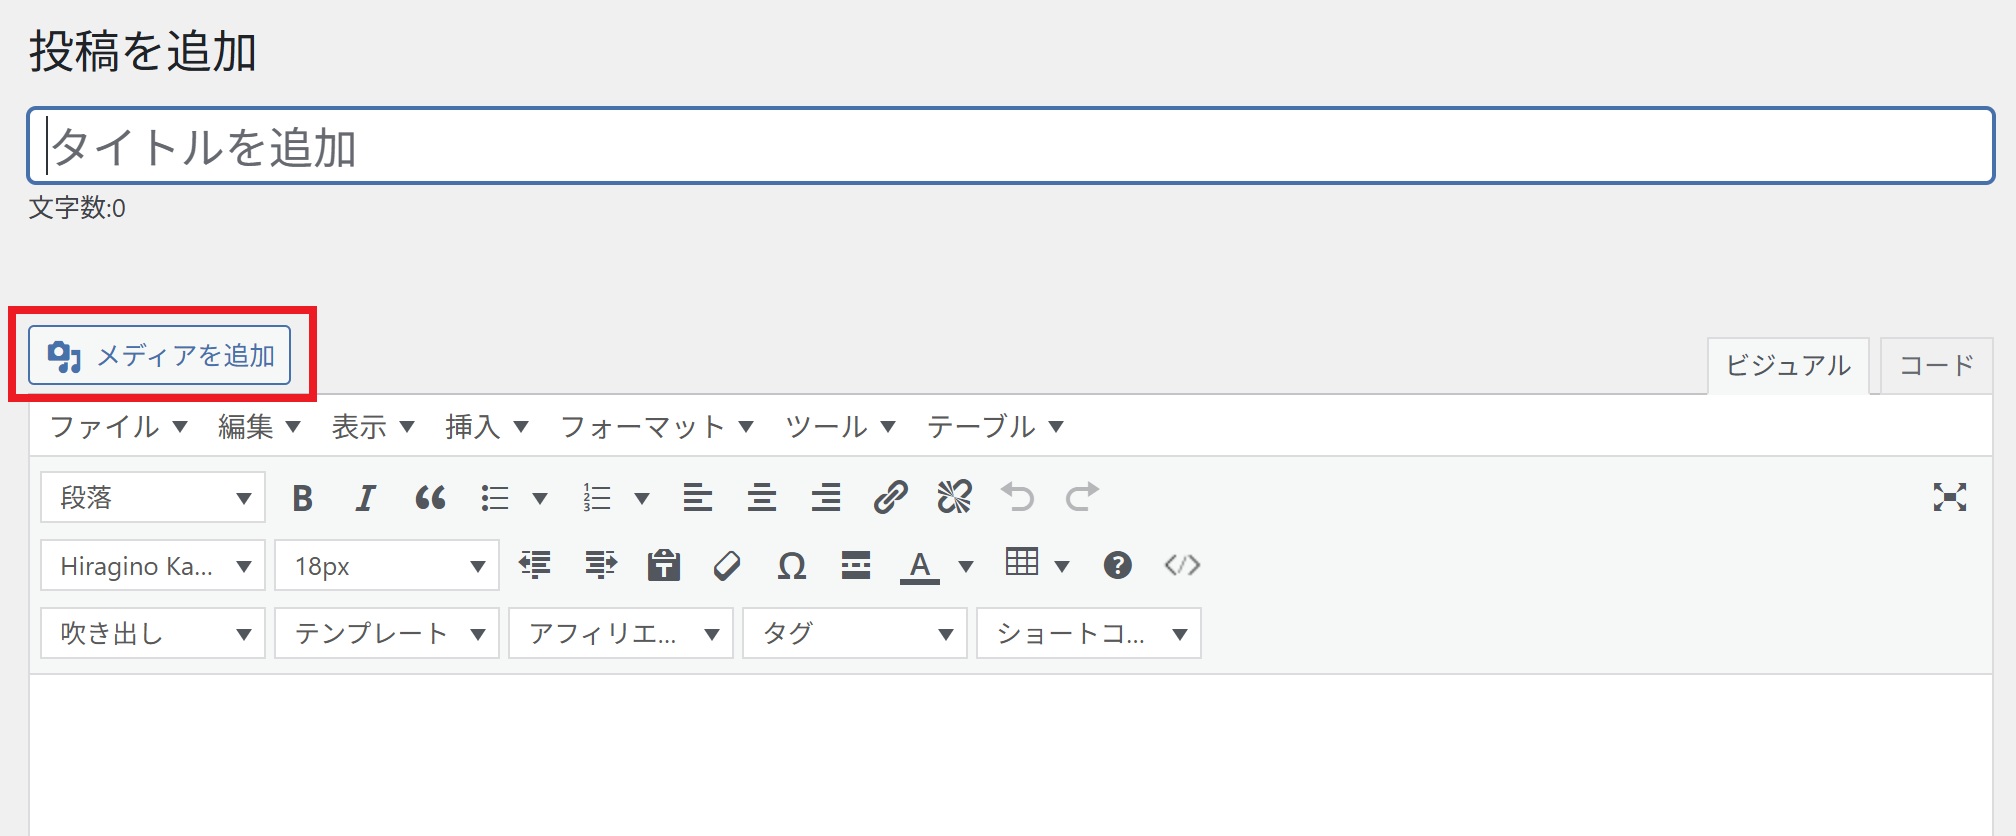Click the Bold formatting icon
The height and width of the screenshot is (836, 2016).
coord(302,498)
